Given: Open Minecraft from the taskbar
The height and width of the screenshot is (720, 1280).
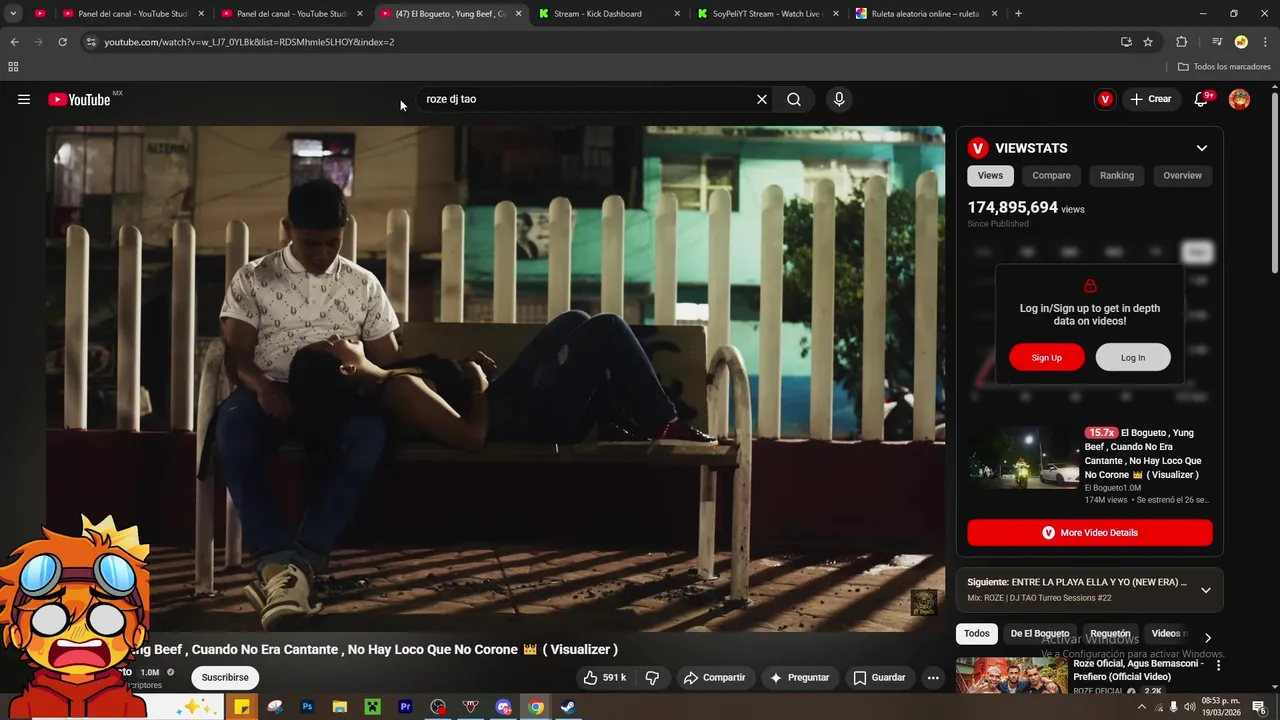Looking at the screenshot, I should [372, 707].
